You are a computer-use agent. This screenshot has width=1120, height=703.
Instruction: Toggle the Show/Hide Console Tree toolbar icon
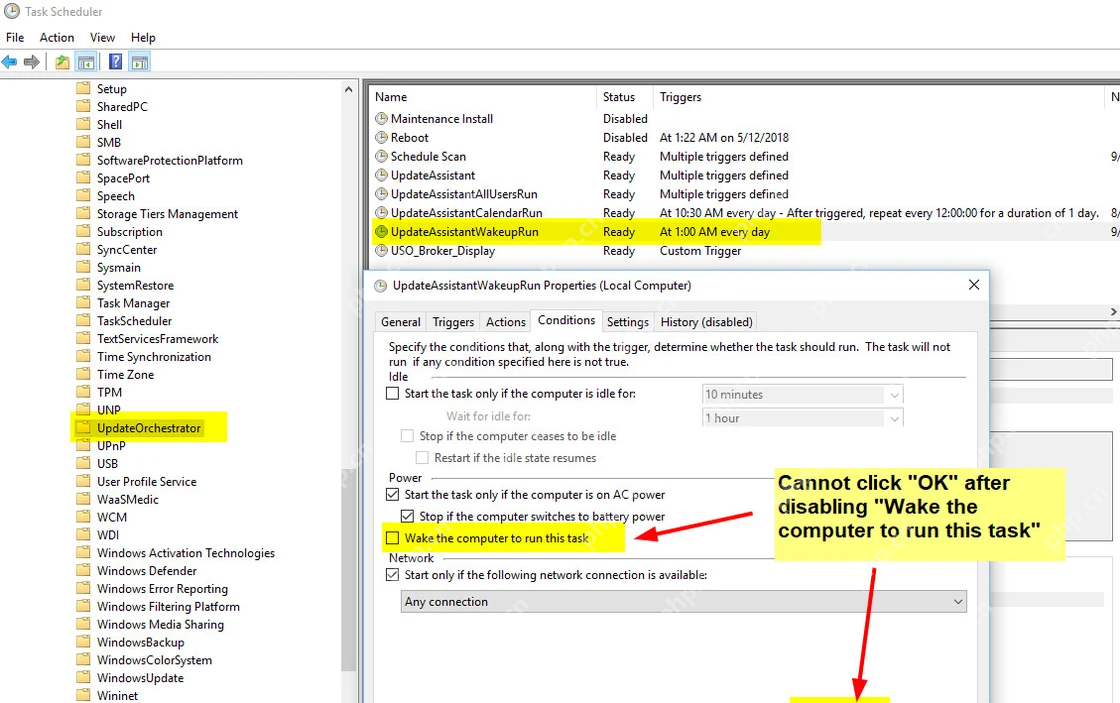point(86,62)
